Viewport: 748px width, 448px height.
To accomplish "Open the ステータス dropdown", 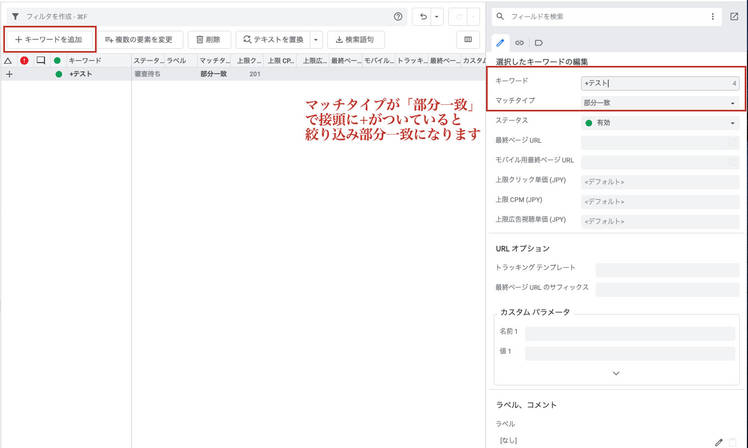I will tap(660, 122).
